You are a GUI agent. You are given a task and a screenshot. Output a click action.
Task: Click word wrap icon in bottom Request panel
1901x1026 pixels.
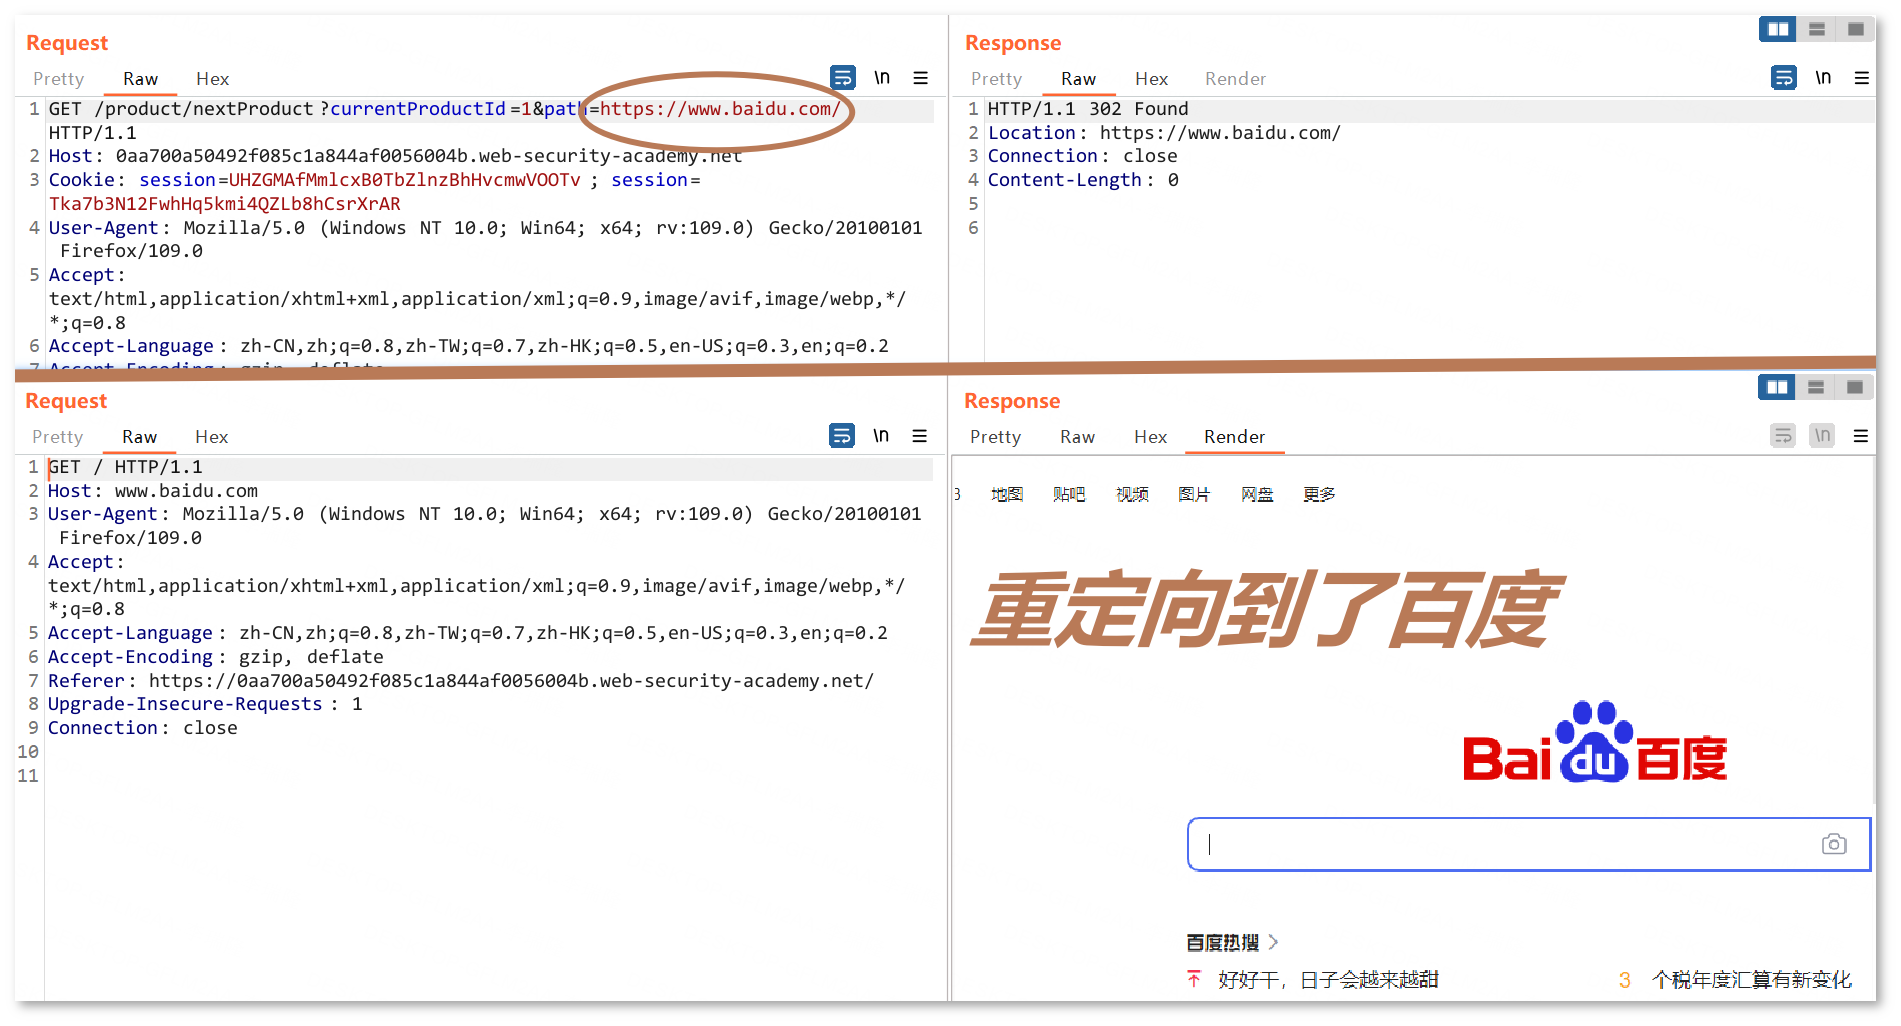(x=841, y=435)
